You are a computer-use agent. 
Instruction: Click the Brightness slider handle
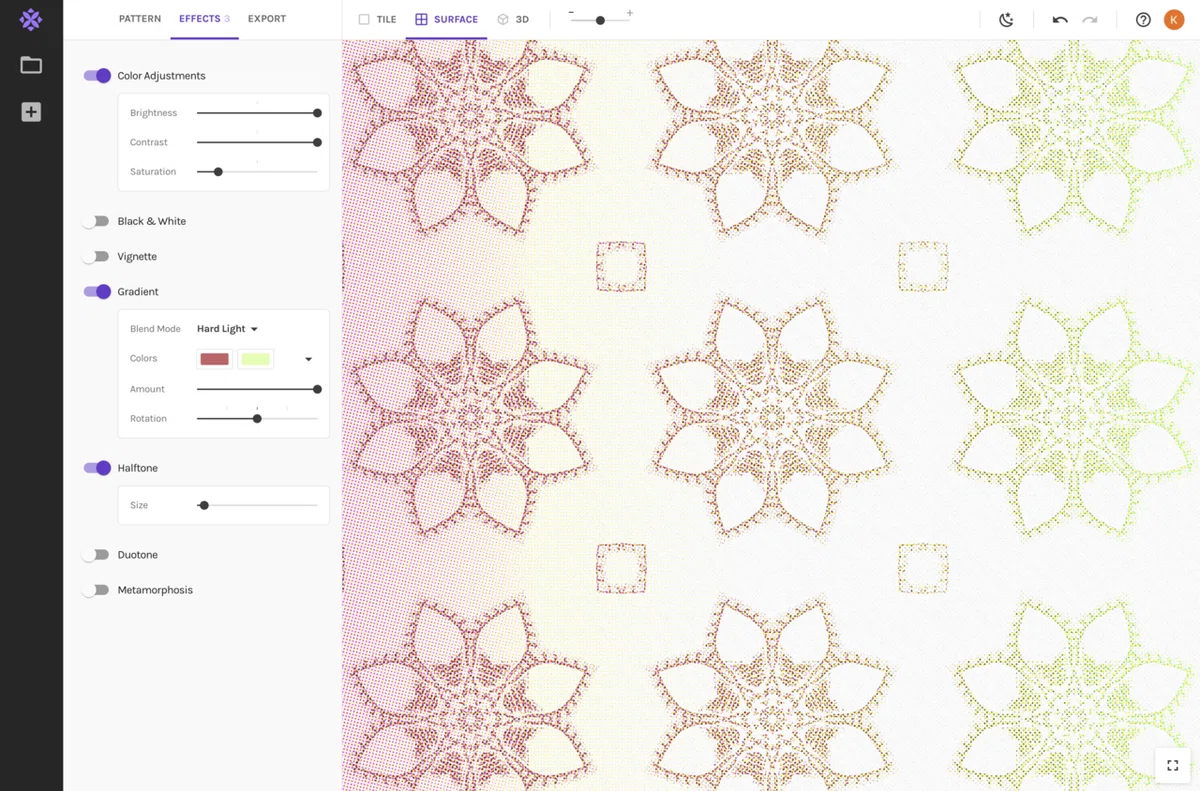pos(317,113)
